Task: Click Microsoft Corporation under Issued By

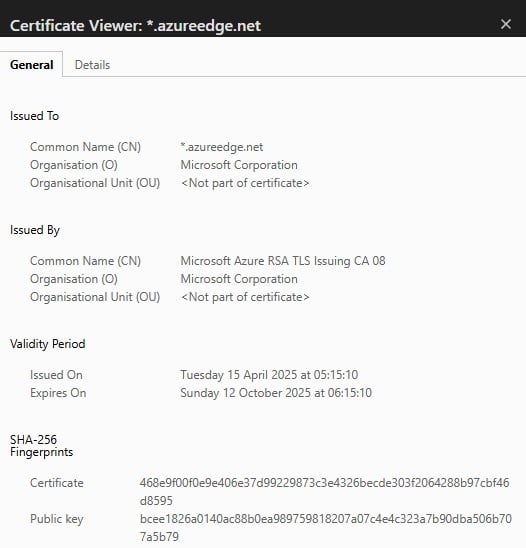Action: (x=239, y=279)
